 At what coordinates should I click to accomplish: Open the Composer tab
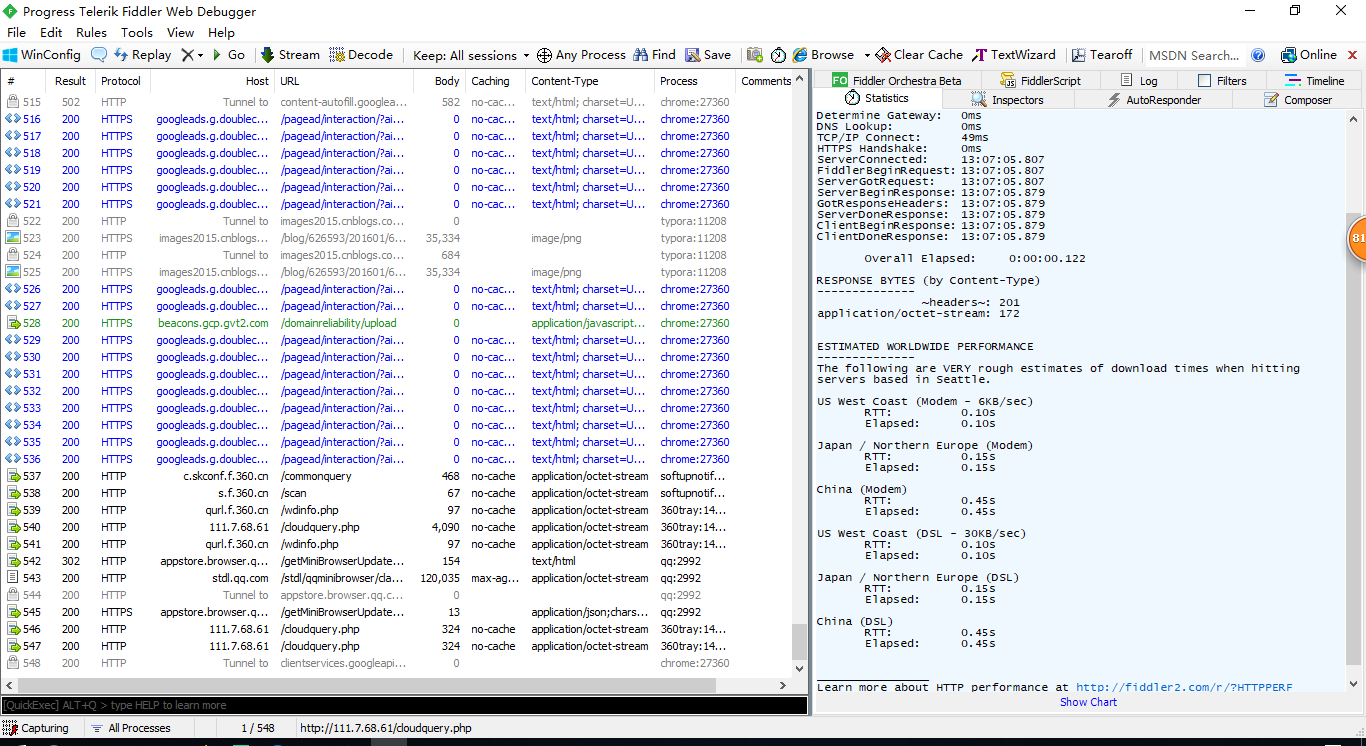1298,100
